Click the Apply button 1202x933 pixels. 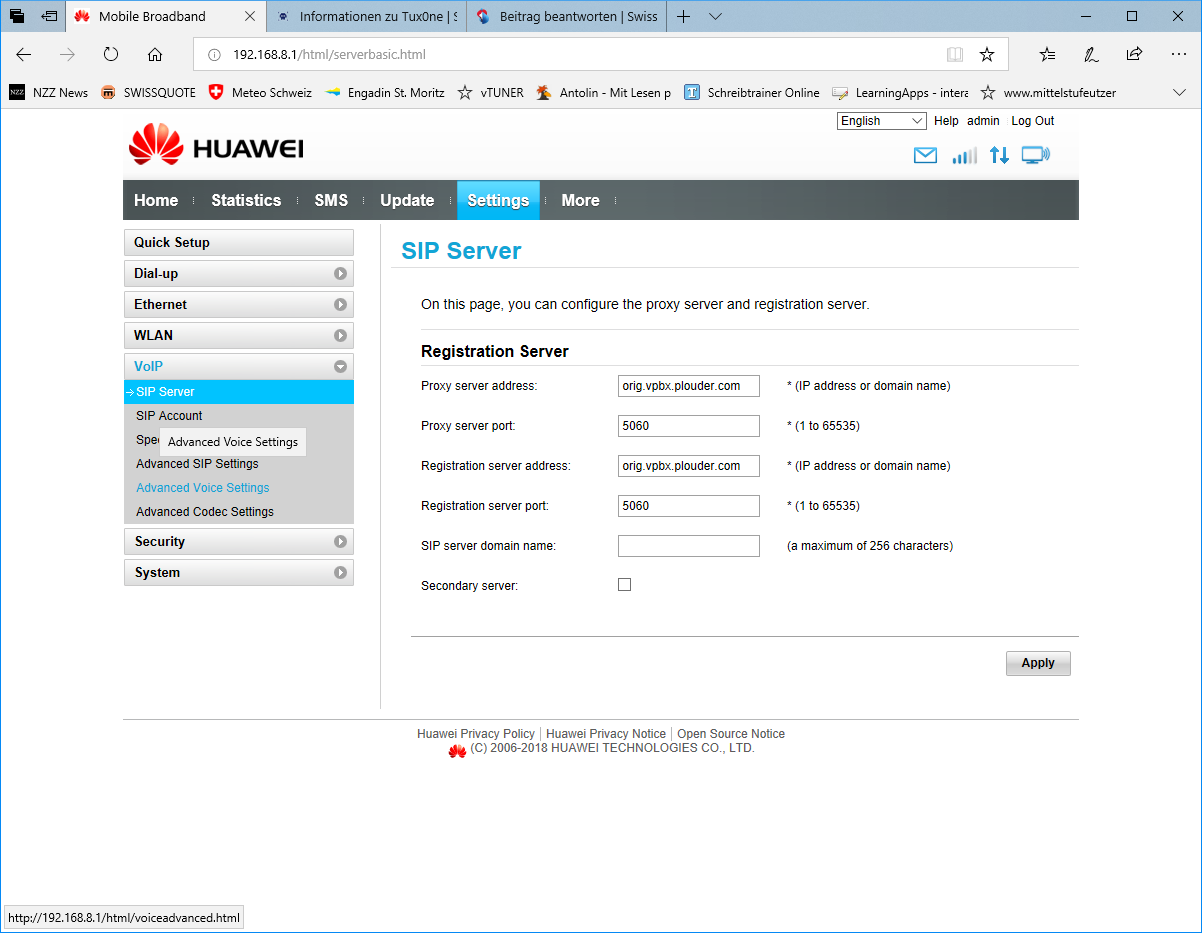click(1037, 663)
